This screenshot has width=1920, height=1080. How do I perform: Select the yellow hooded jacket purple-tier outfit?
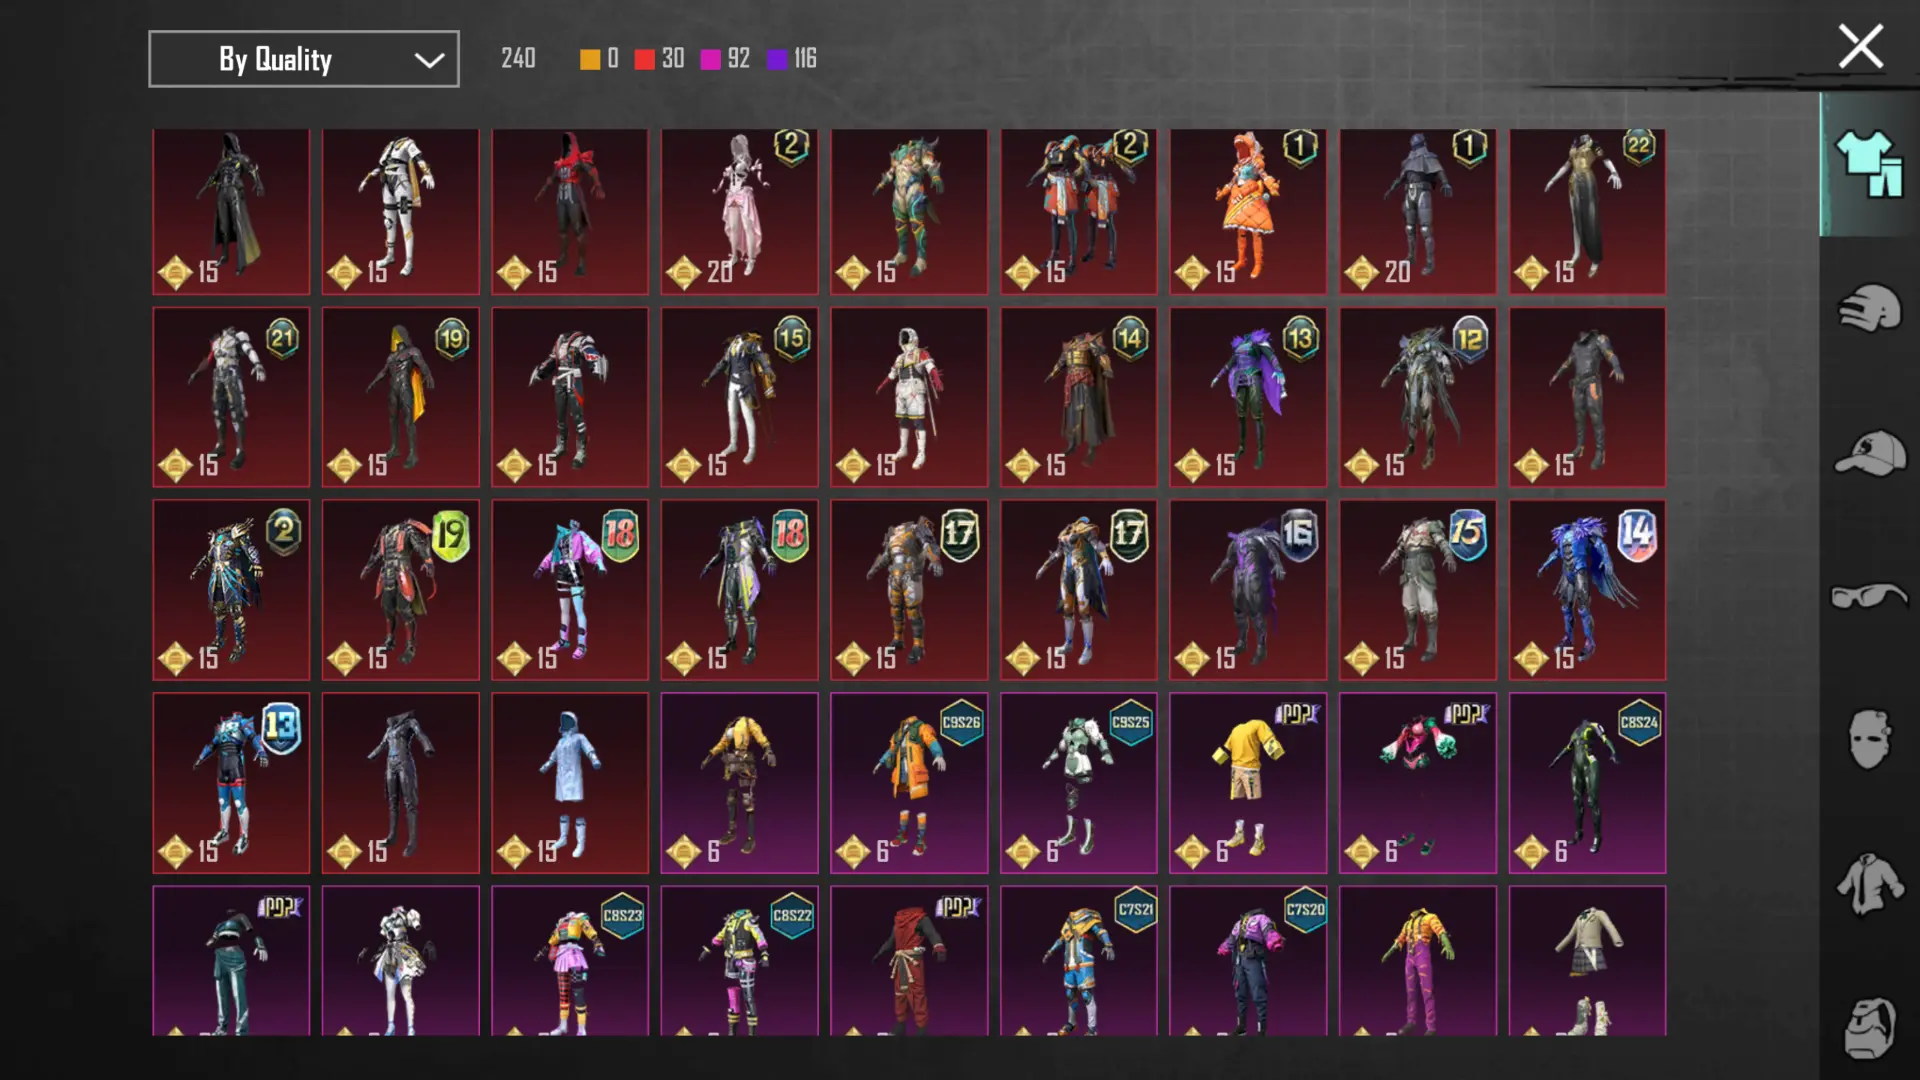739,783
